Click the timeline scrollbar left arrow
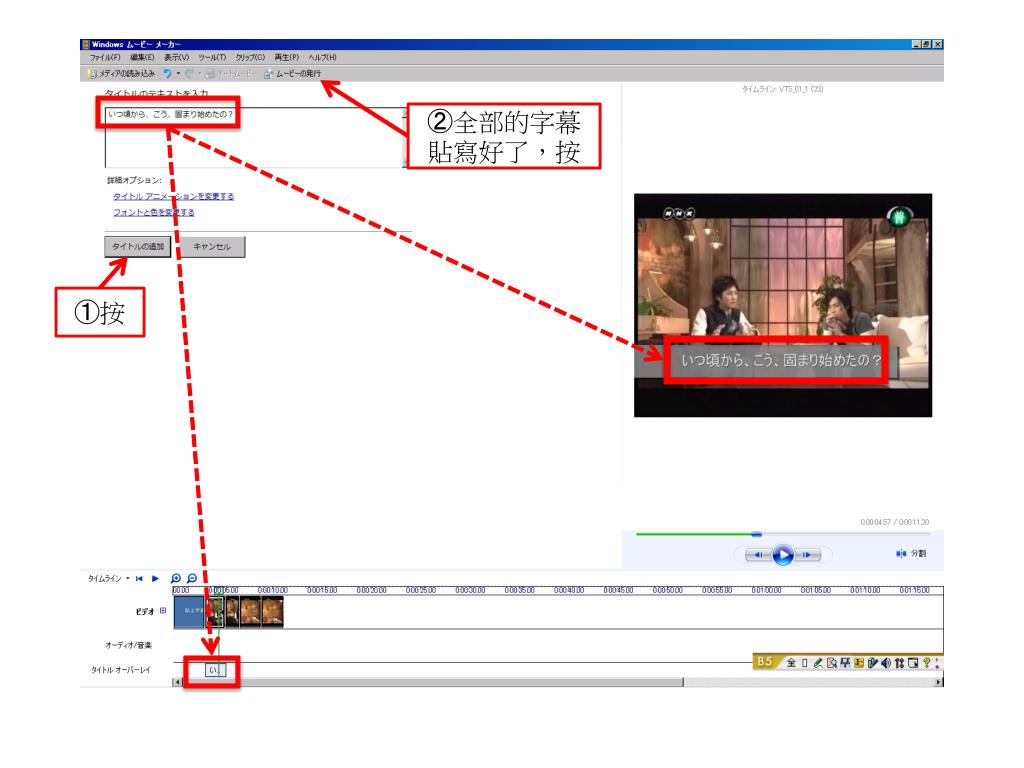The width and height of the screenshot is (1024, 768). [x=176, y=682]
